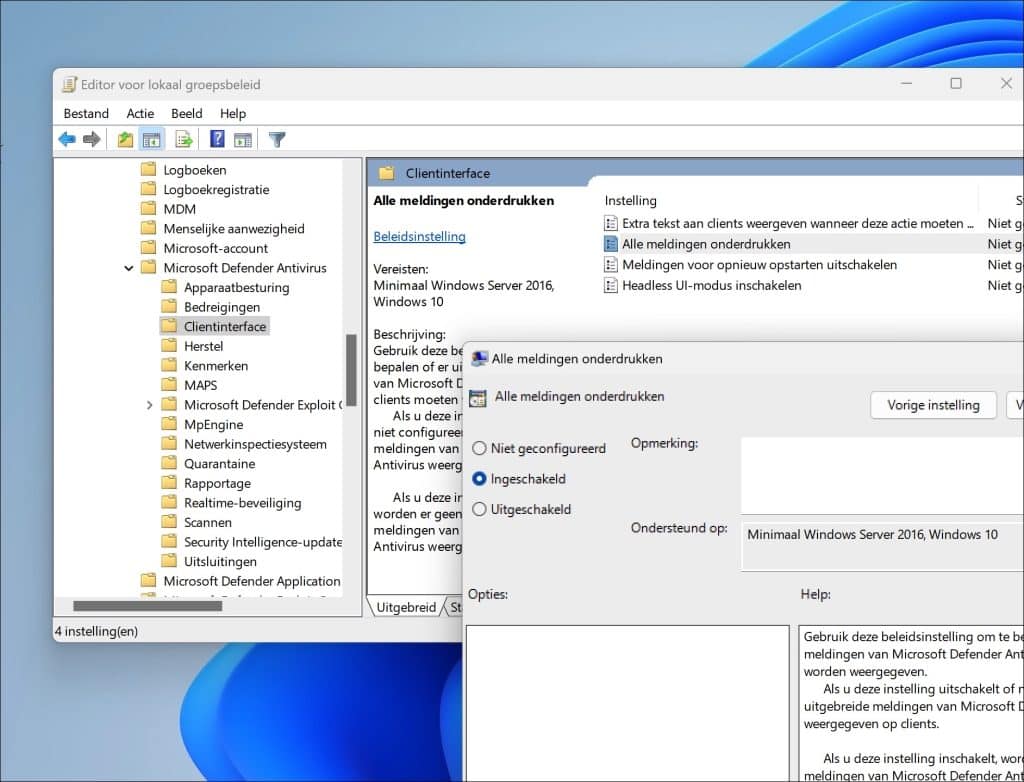The height and width of the screenshot is (782, 1024).
Task: Click the MAPS folder icon
Action: (x=169, y=385)
